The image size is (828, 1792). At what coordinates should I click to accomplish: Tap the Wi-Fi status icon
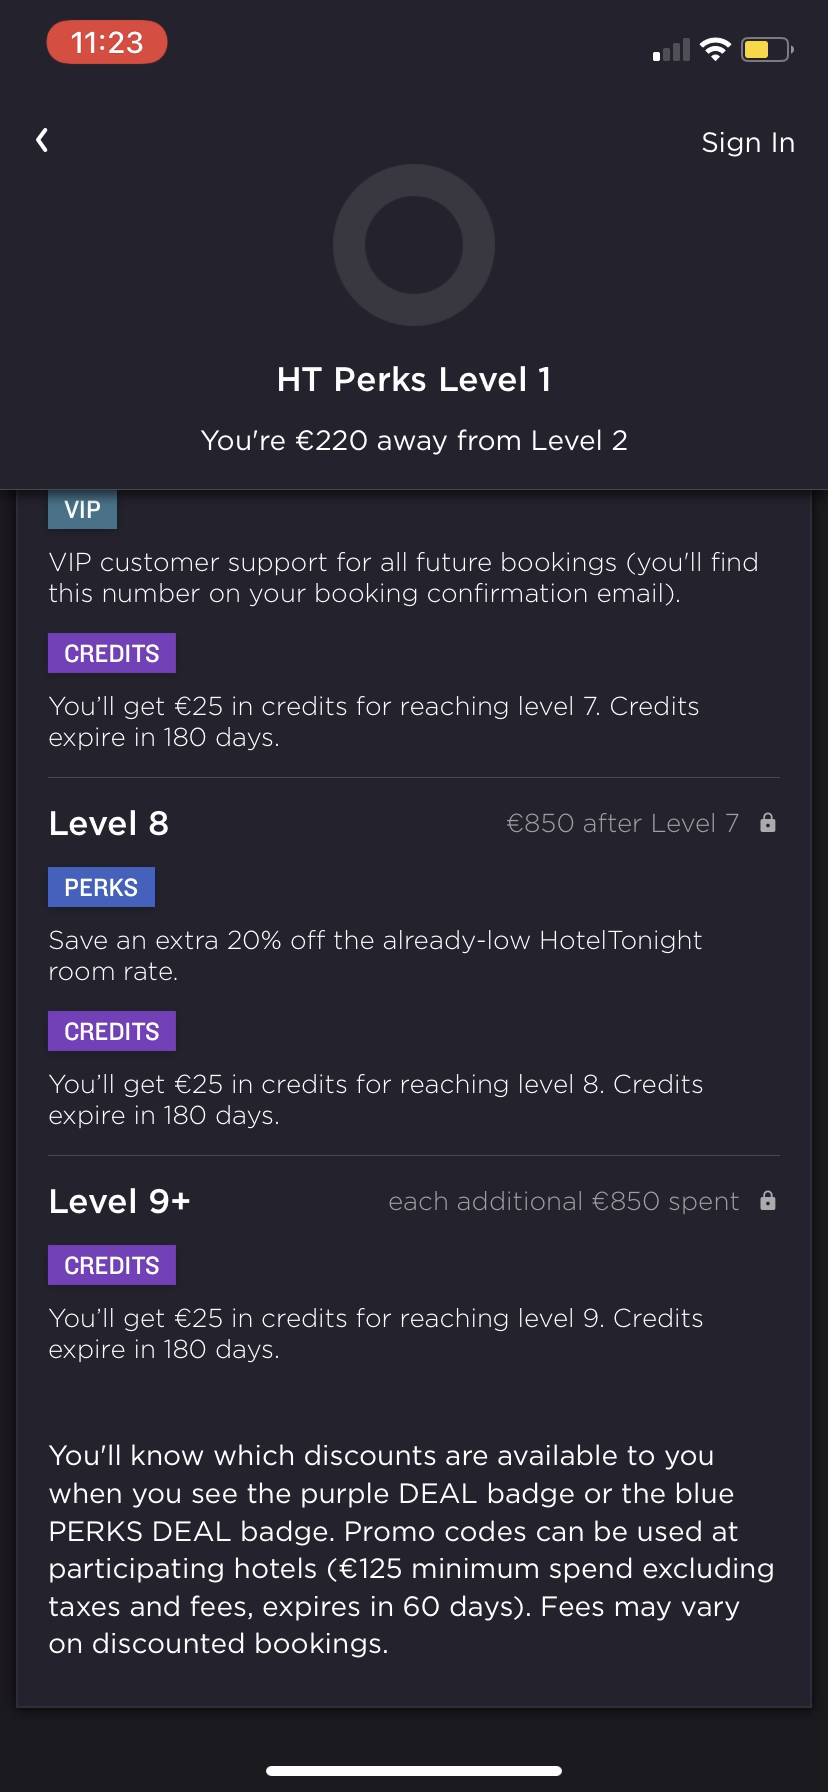tap(715, 49)
